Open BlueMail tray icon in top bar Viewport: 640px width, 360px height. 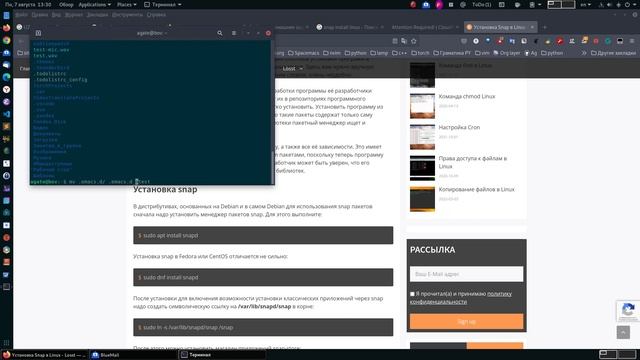(426, 4)
